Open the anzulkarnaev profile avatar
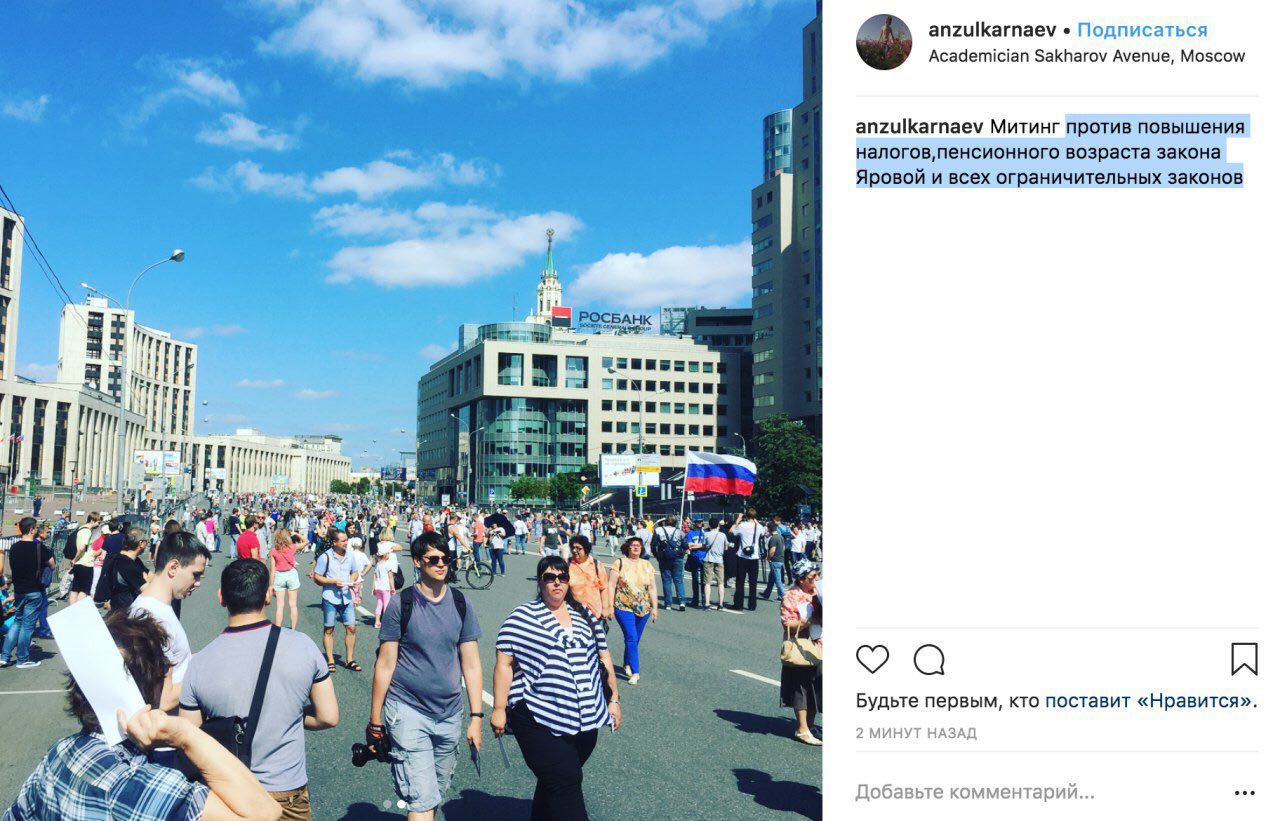 point(884,42)
